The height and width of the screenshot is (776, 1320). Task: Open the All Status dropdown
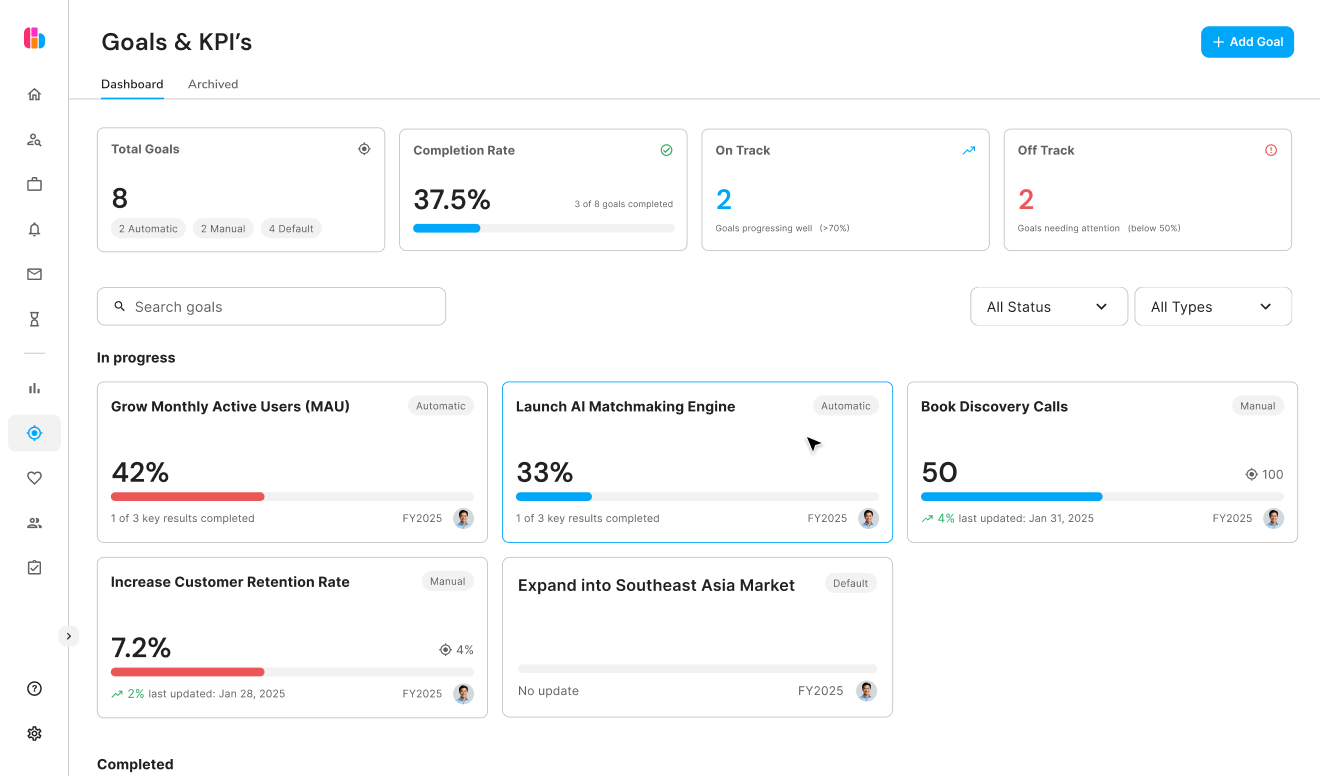click(x=1048, y=307)
